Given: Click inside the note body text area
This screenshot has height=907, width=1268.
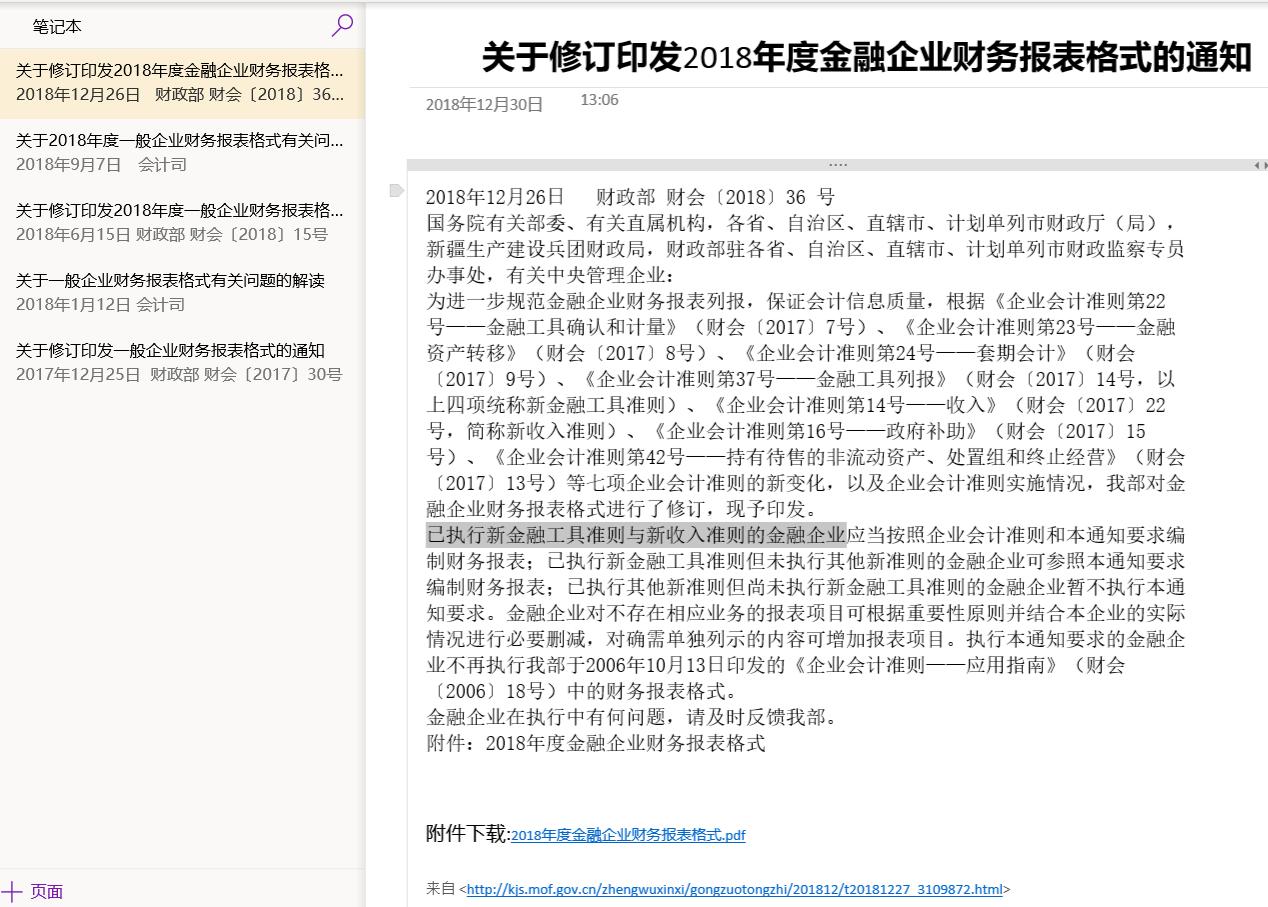Looking at the screenshot, I should pyautogui.click(x=800, y=400).
